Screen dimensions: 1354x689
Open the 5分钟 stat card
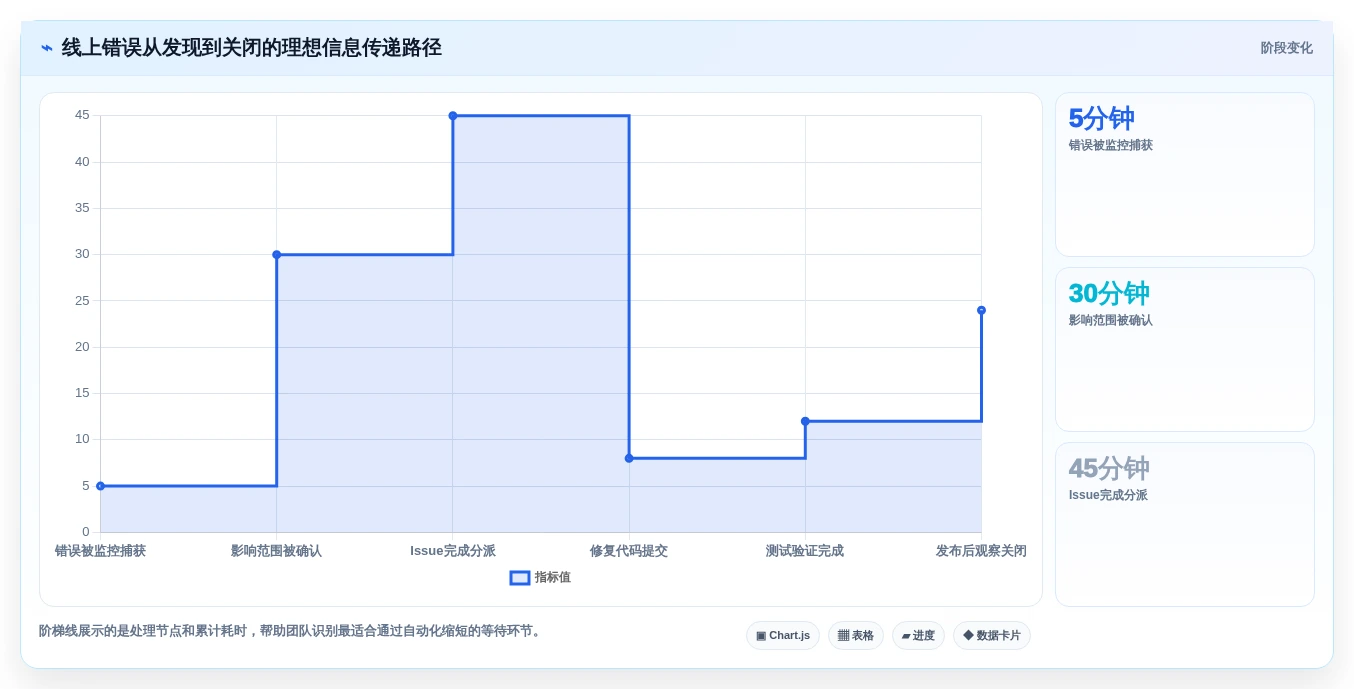(x=1185, y=175)
